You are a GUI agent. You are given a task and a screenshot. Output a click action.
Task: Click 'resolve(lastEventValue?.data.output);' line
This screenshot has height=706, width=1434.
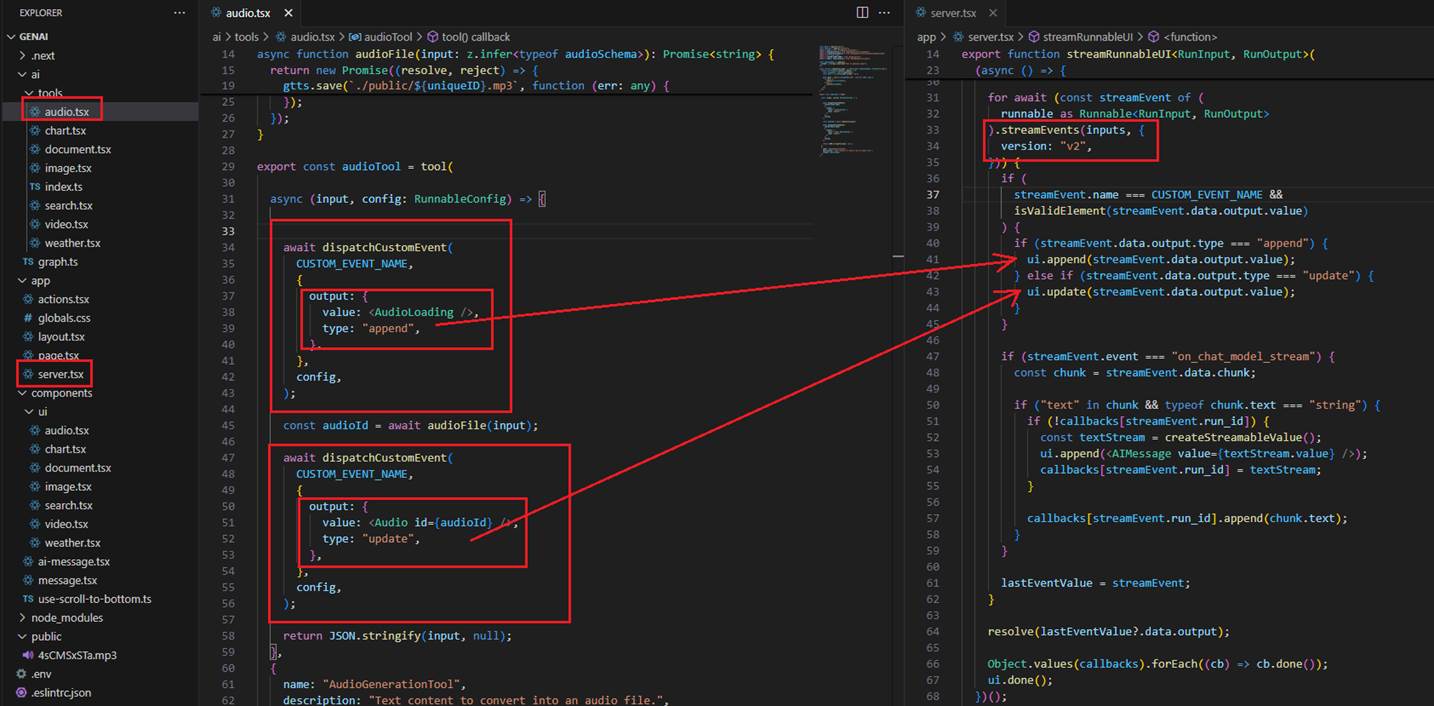click(x=1108, y=631)
